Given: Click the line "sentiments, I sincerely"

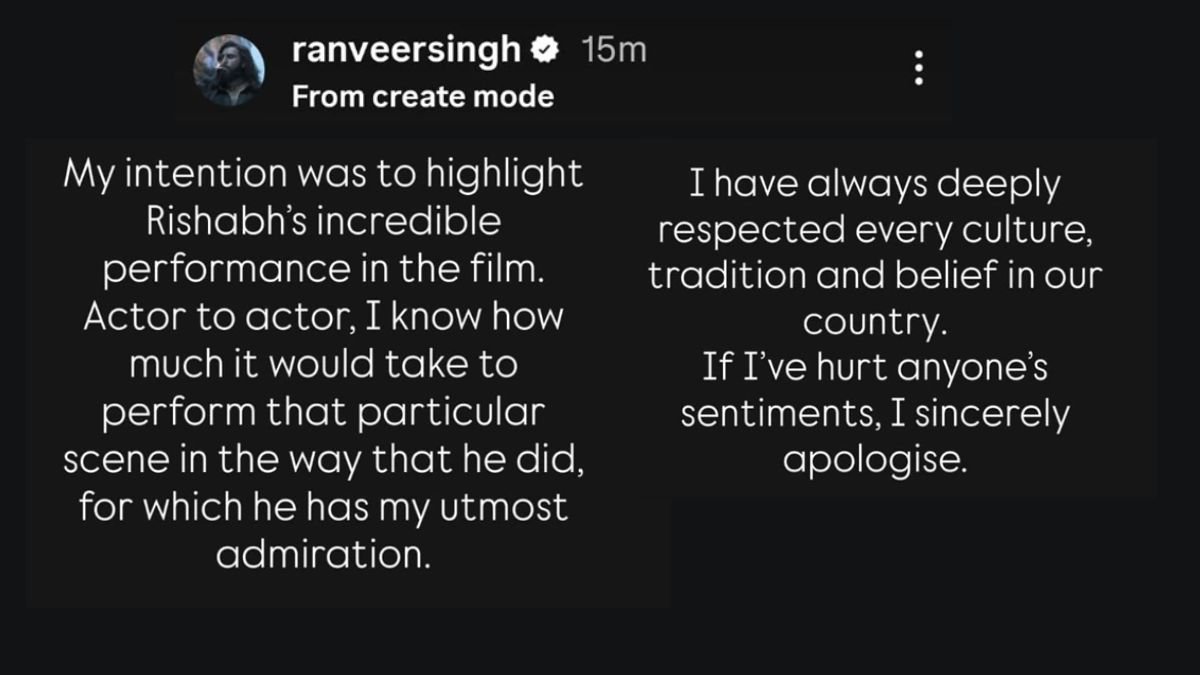Looking at the screenshot, I should (874, 416).
